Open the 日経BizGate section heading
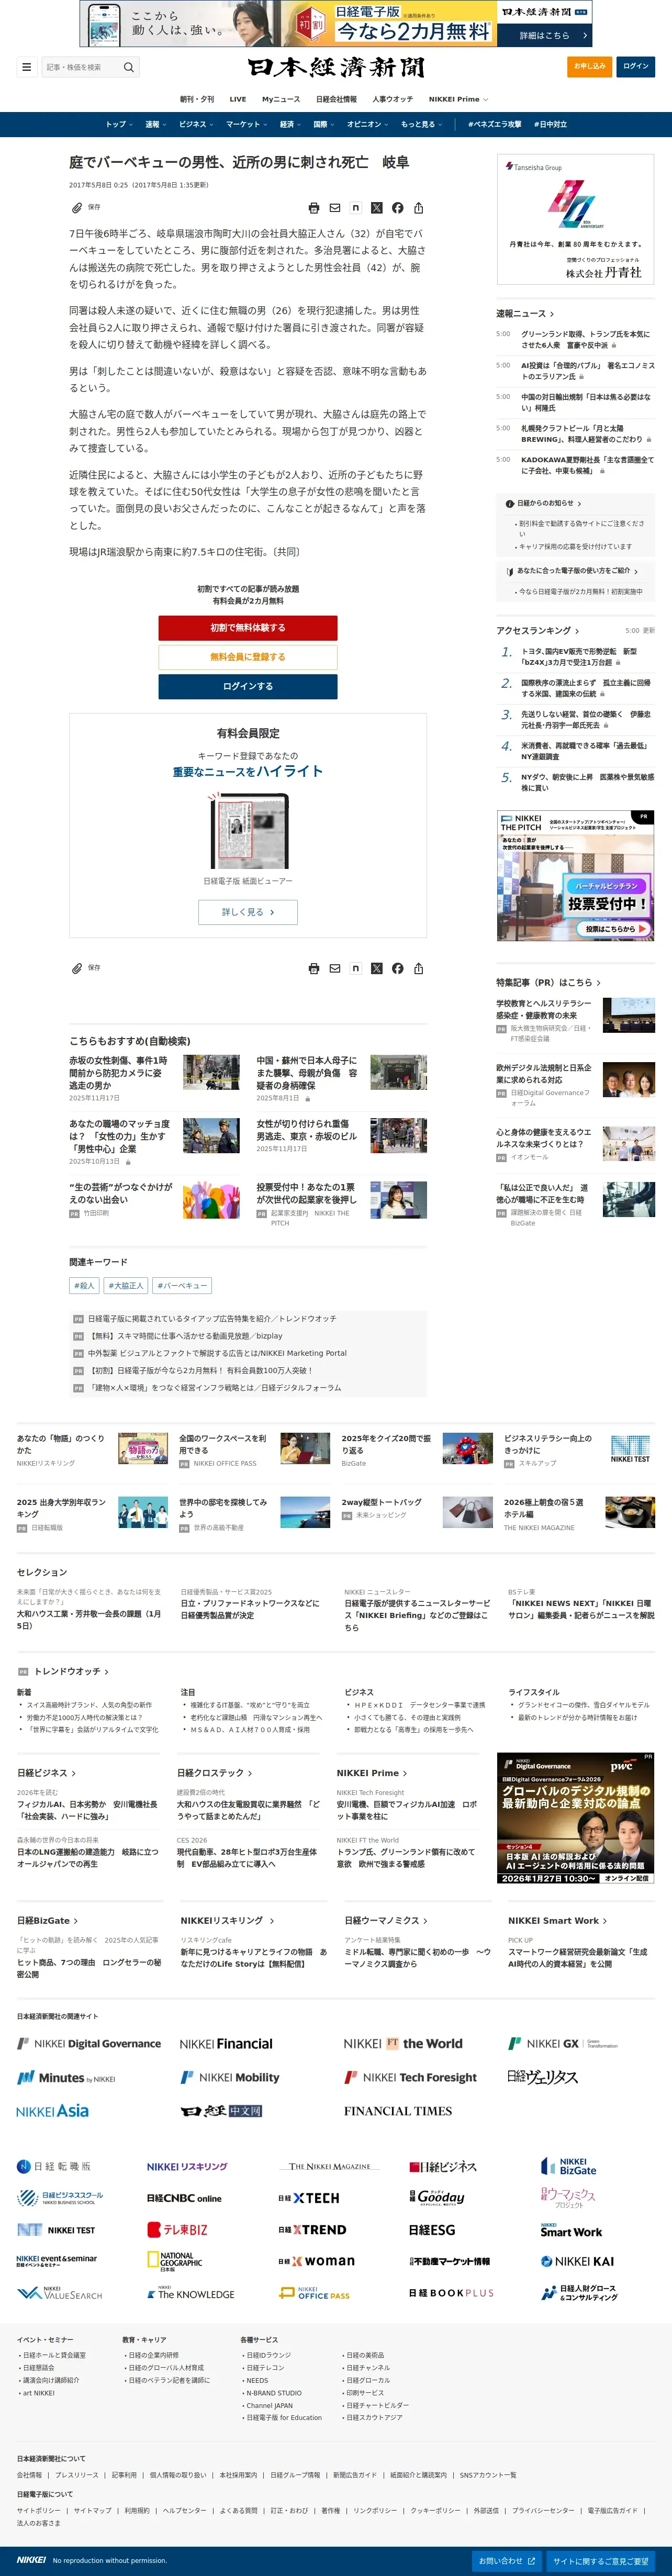Image resolution: width=672 pixels, height=2576 pixels. [x=47, y=1921]
